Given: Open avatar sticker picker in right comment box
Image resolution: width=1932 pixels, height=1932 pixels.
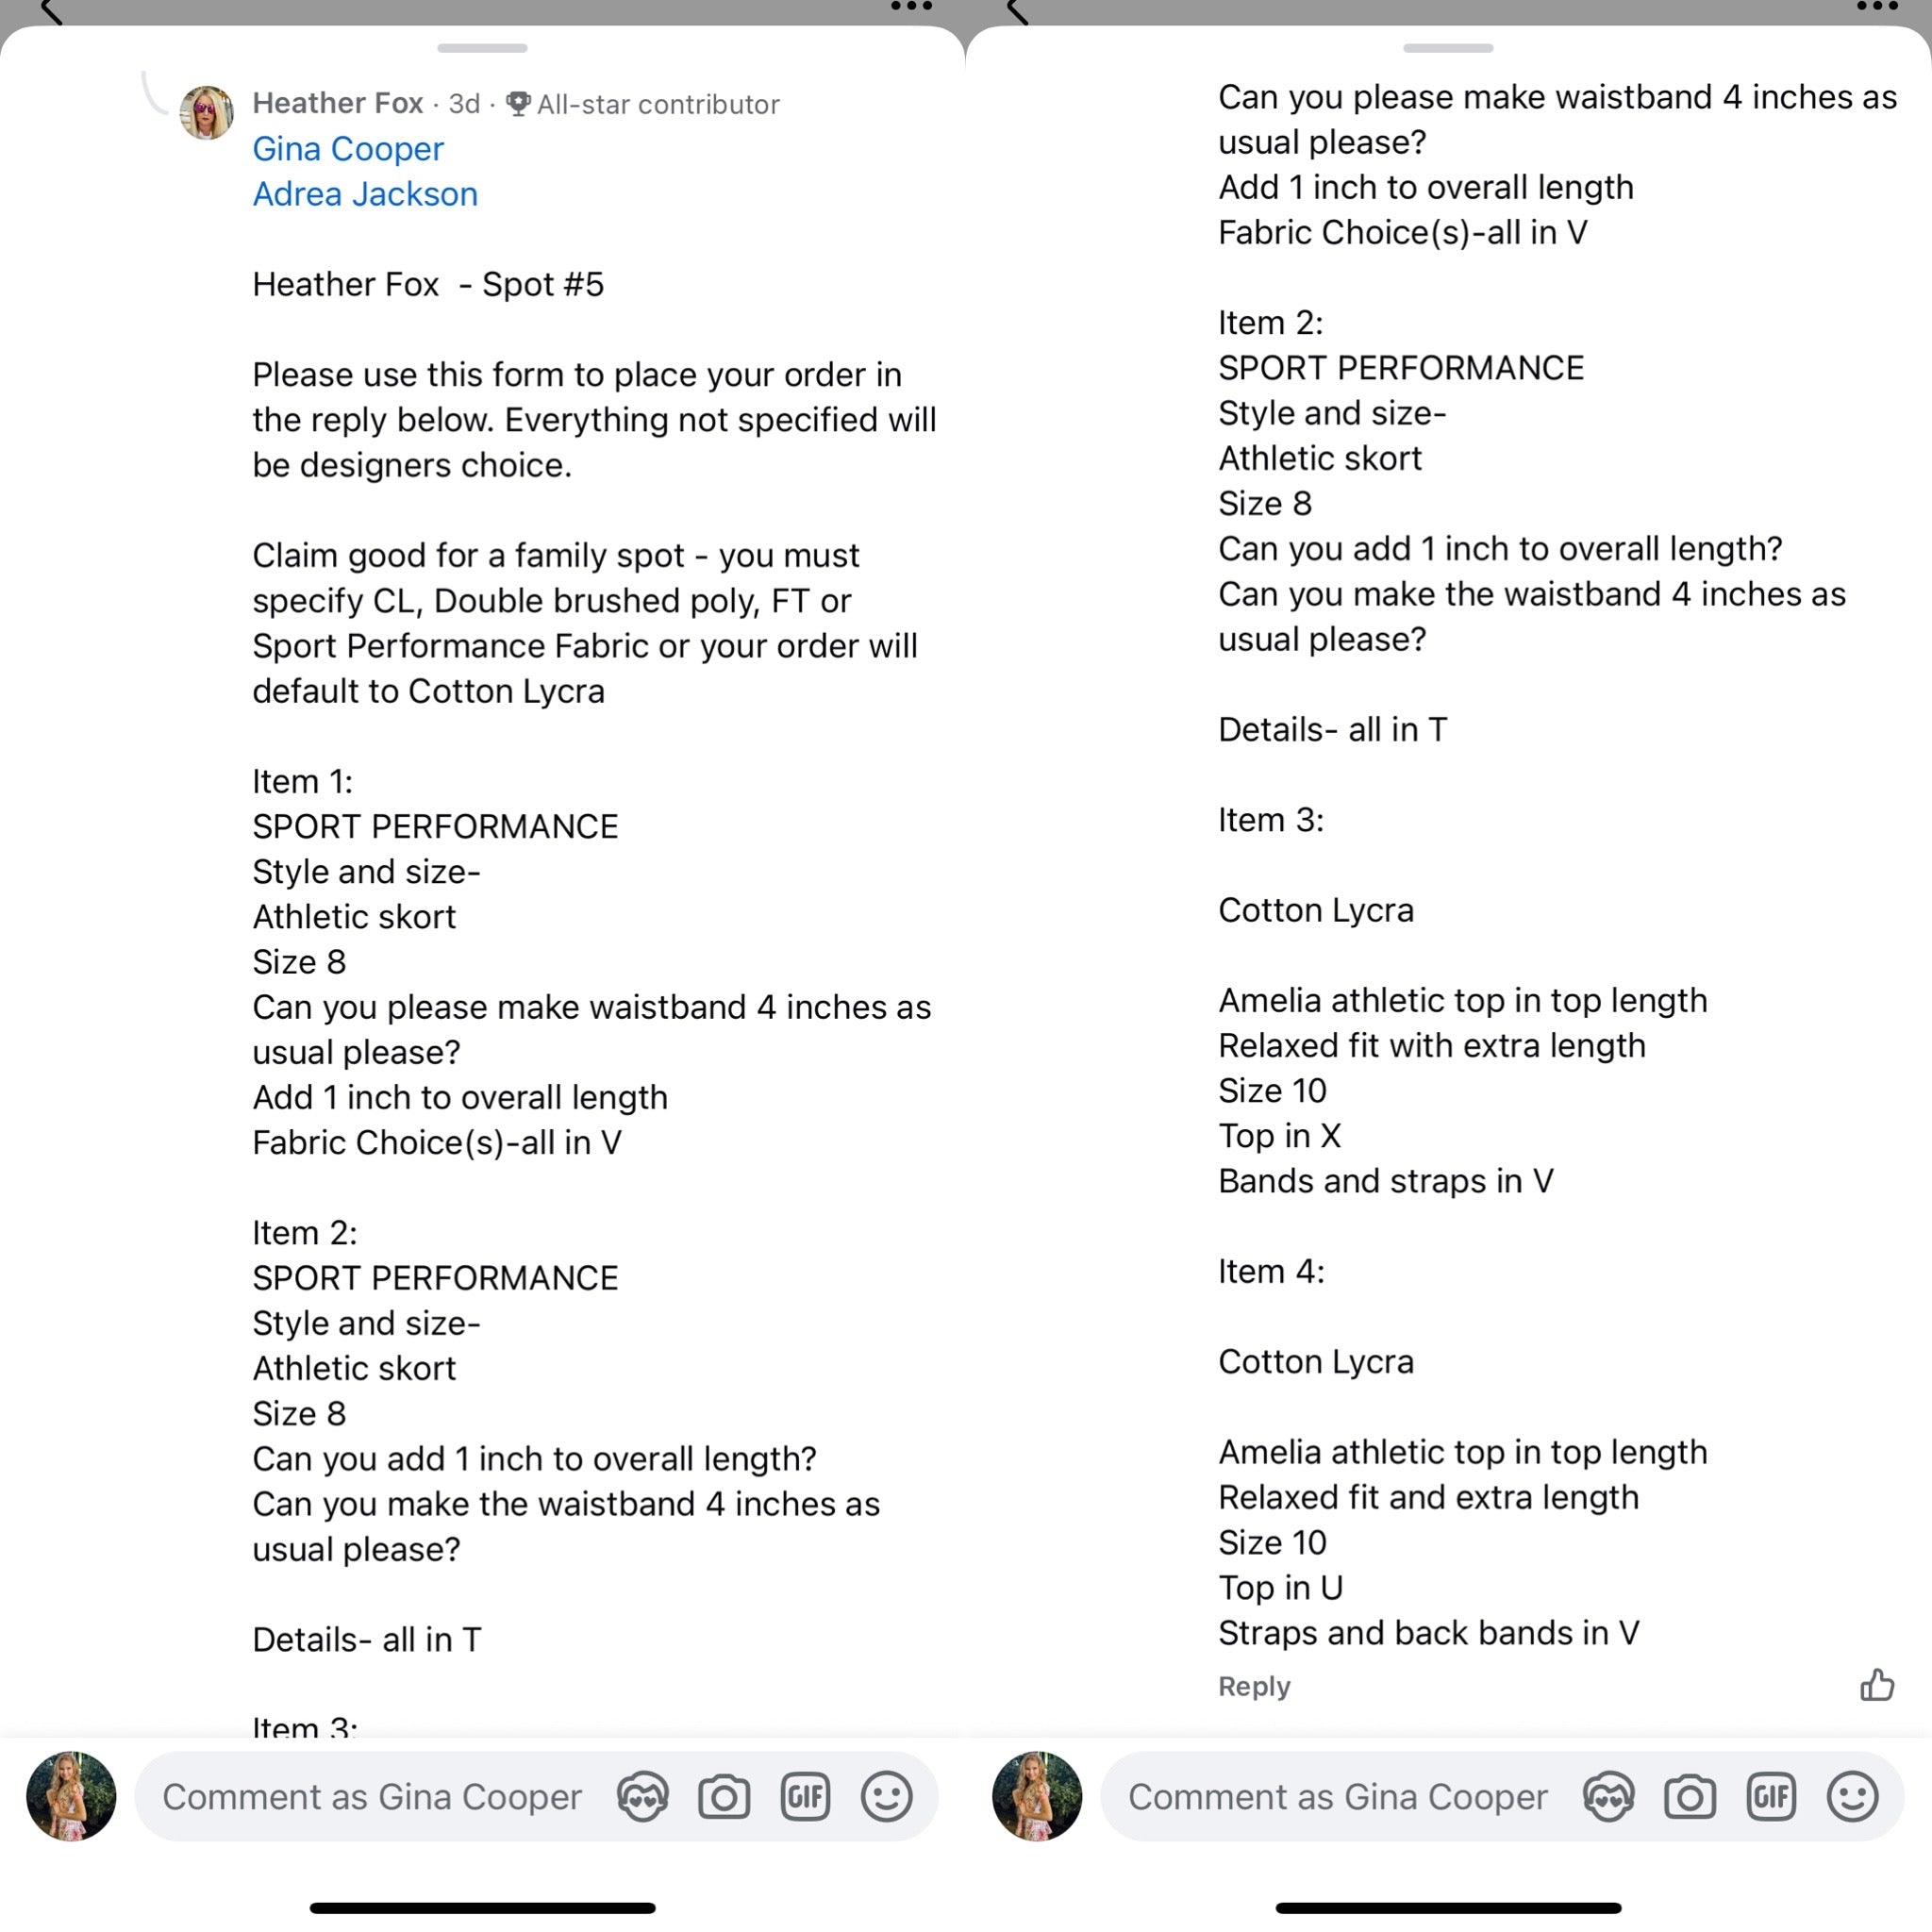Looking at the screenshot, I should [1608, 1797].
